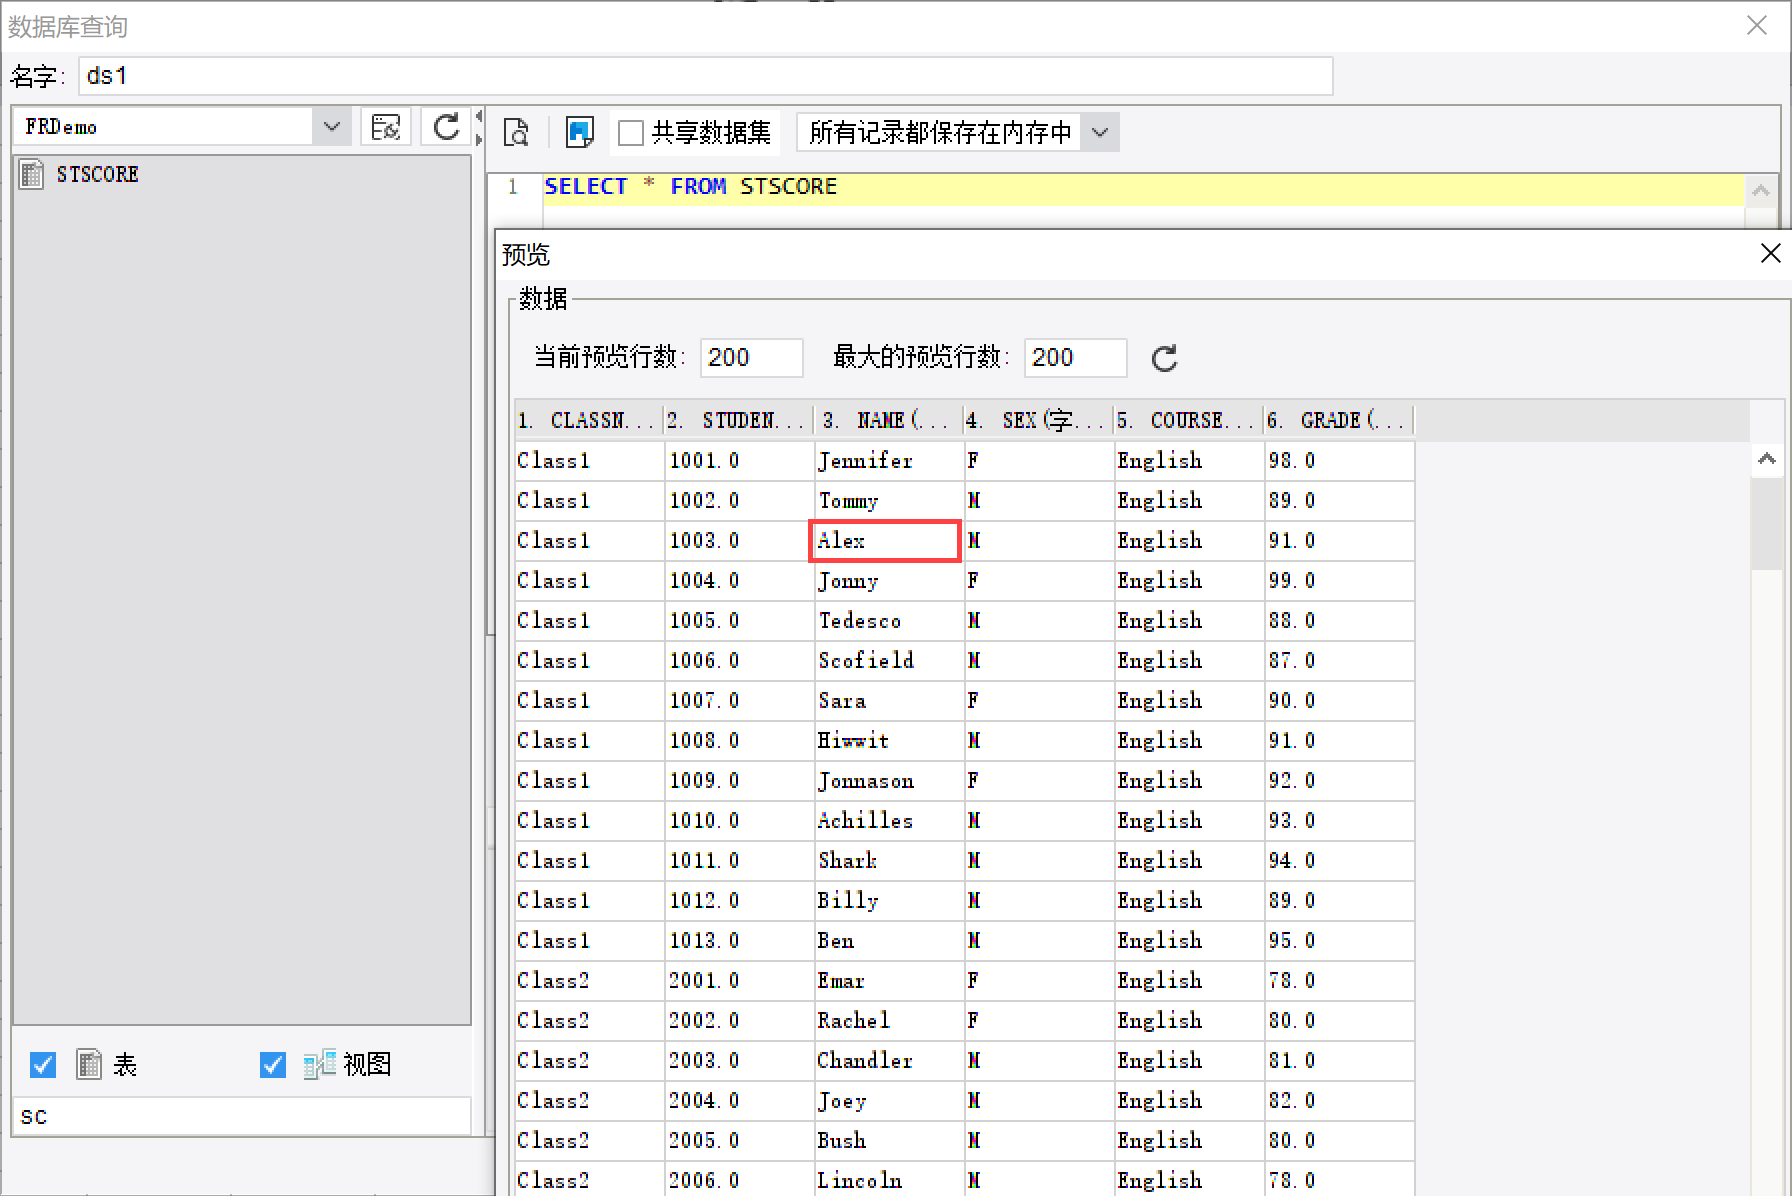Click the SQL editor scroll up arrow
Screen dimensions: 1792x1196
pos(1760,190)
